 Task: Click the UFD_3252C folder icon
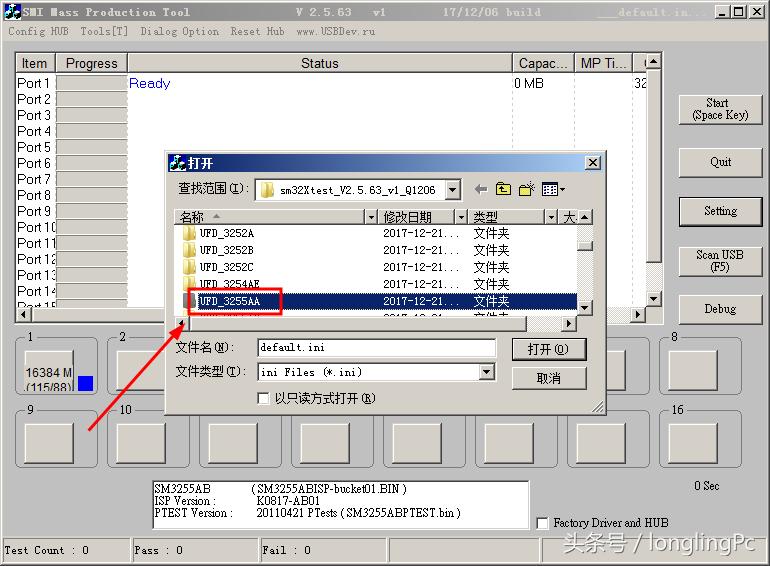[190, 267]
